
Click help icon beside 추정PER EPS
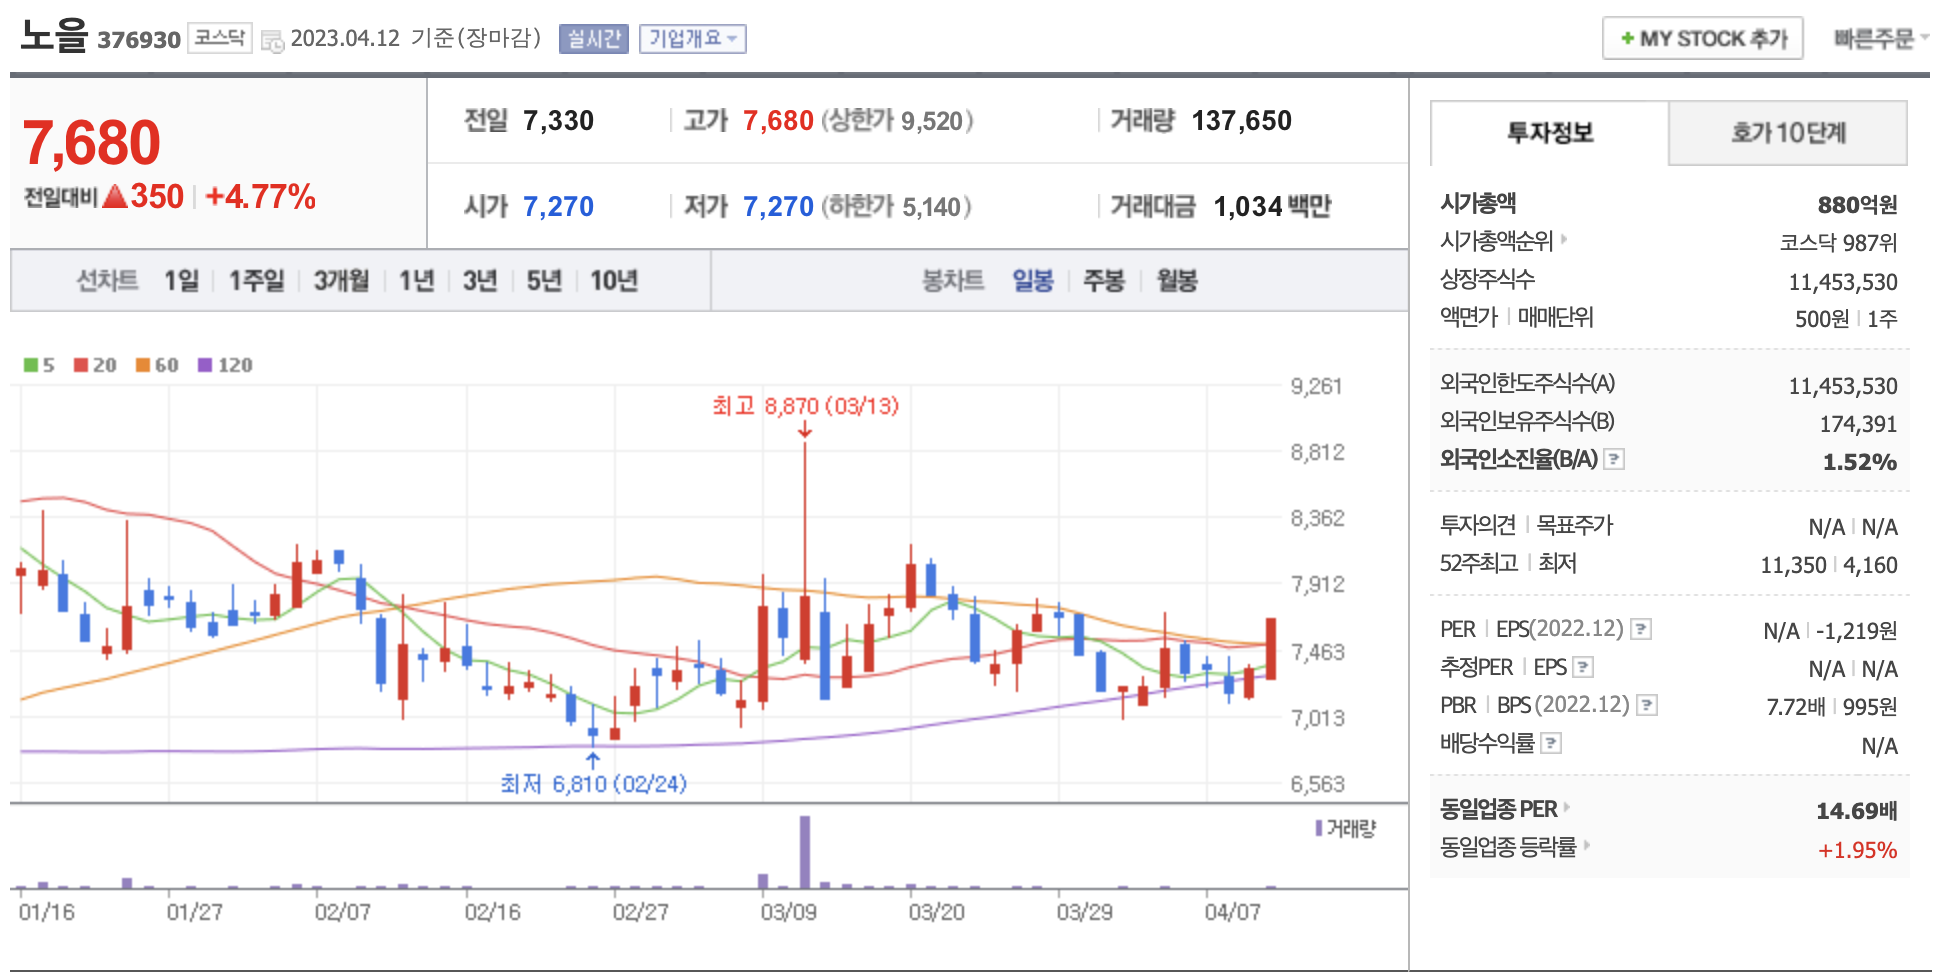(1583, 667)
